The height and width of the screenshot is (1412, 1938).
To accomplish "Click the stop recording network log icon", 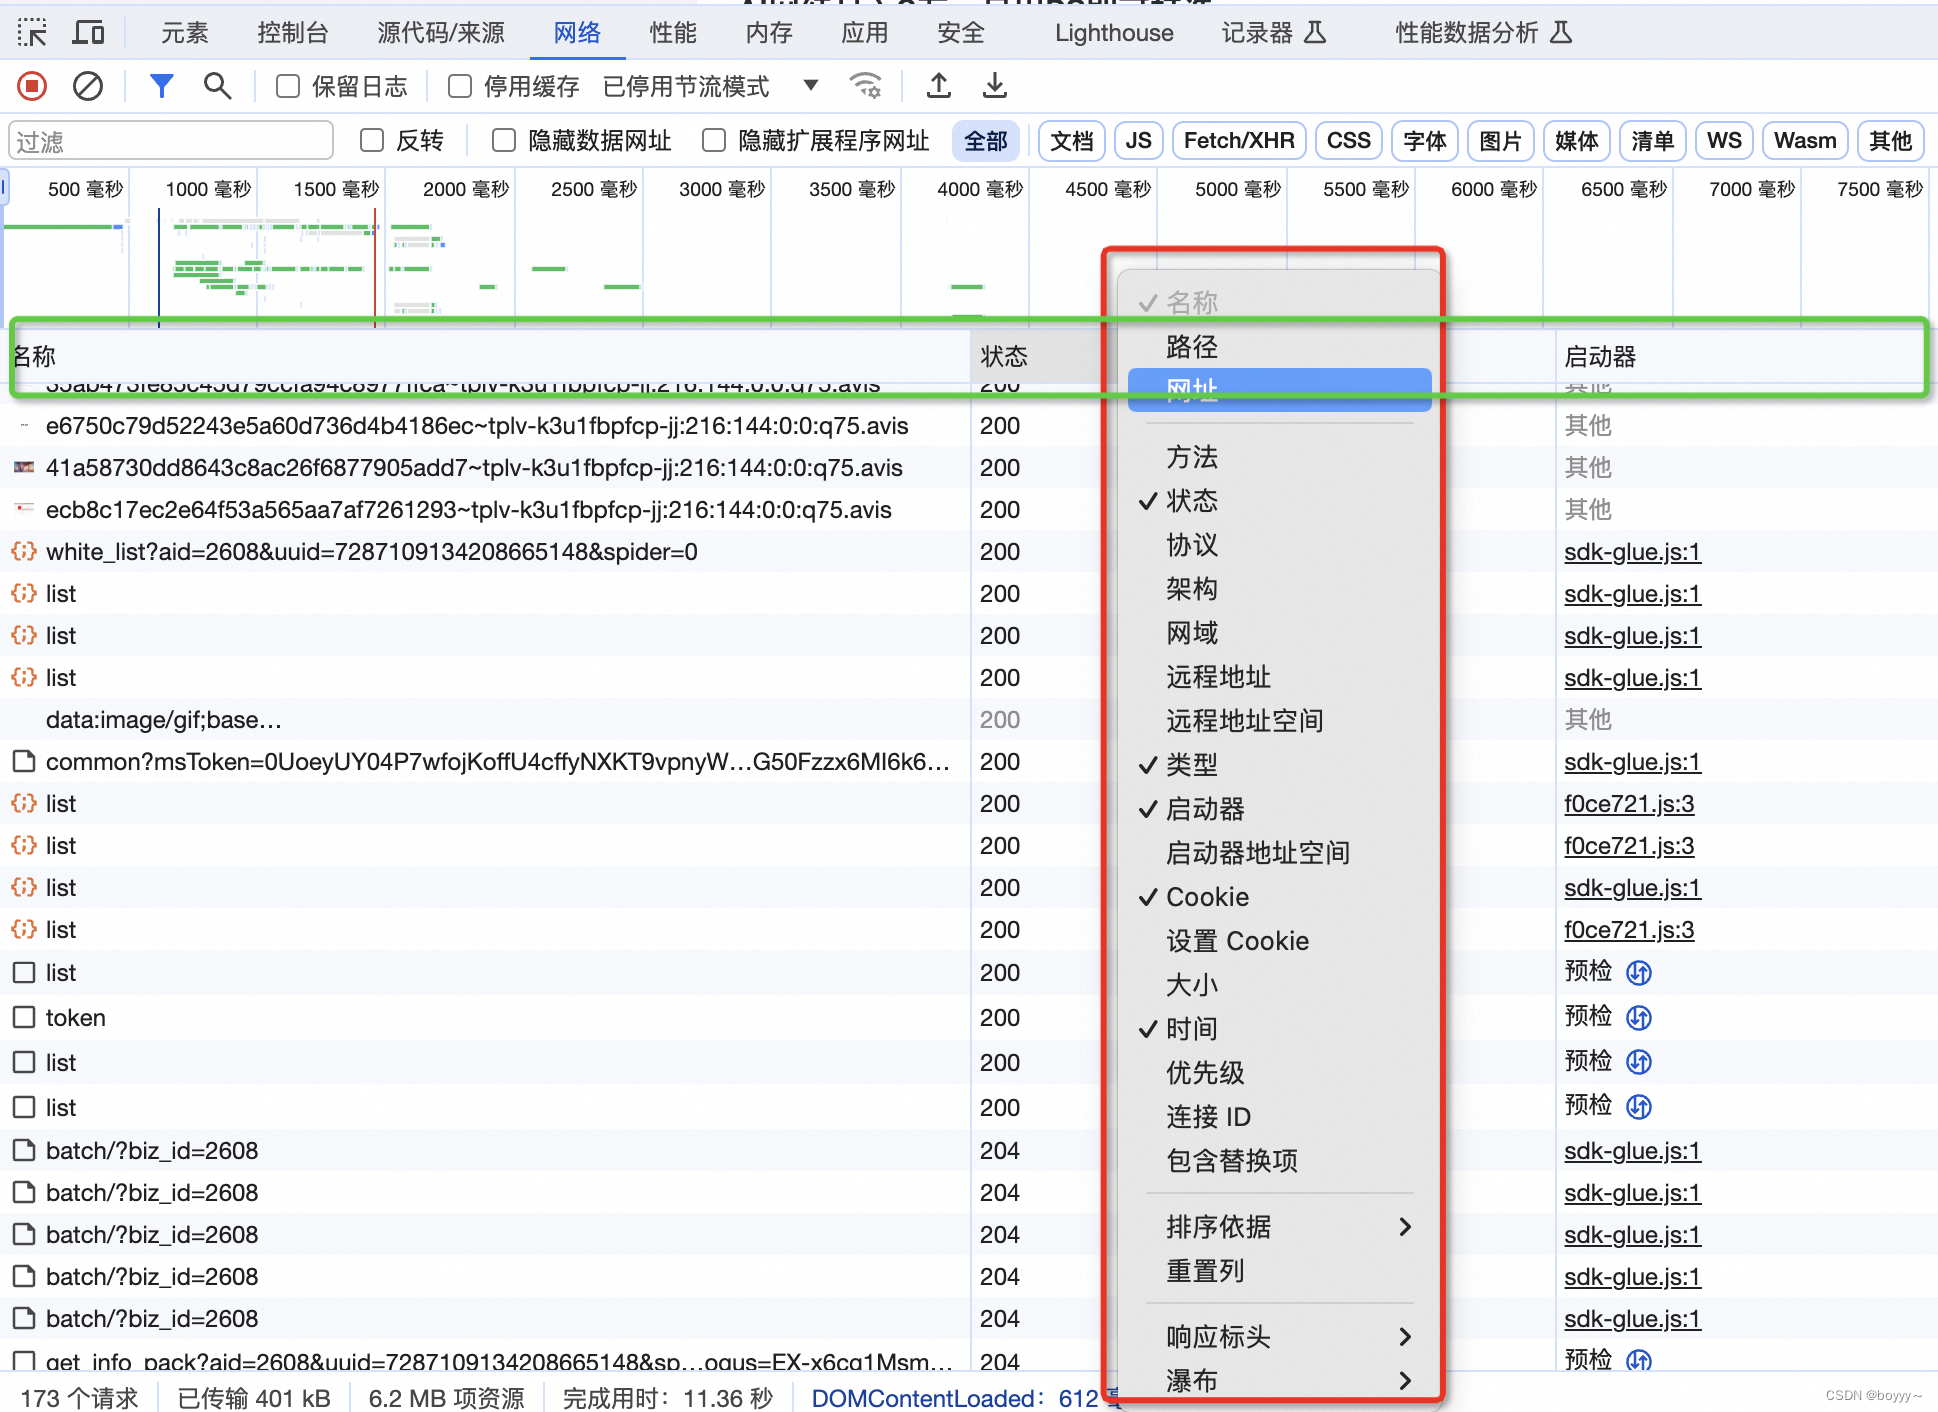I will click(32, 86).
